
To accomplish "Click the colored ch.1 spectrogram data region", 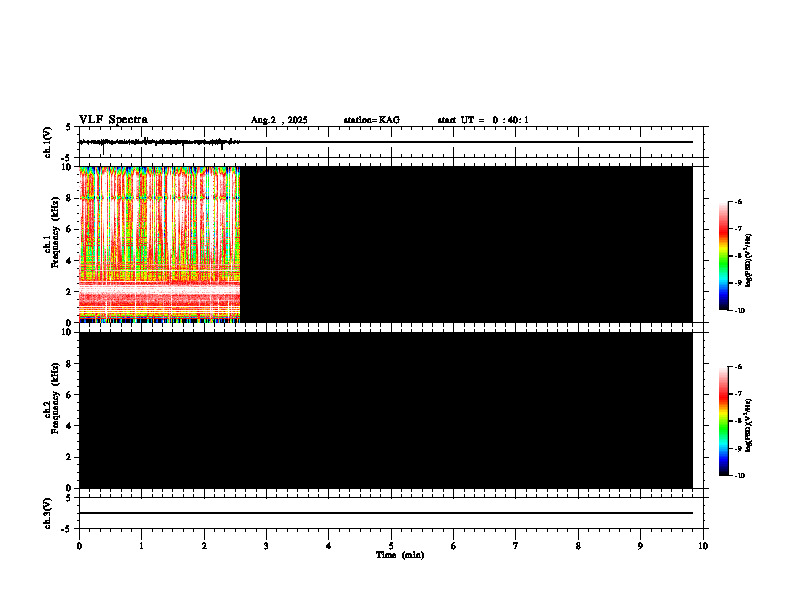I will point(159,244).
